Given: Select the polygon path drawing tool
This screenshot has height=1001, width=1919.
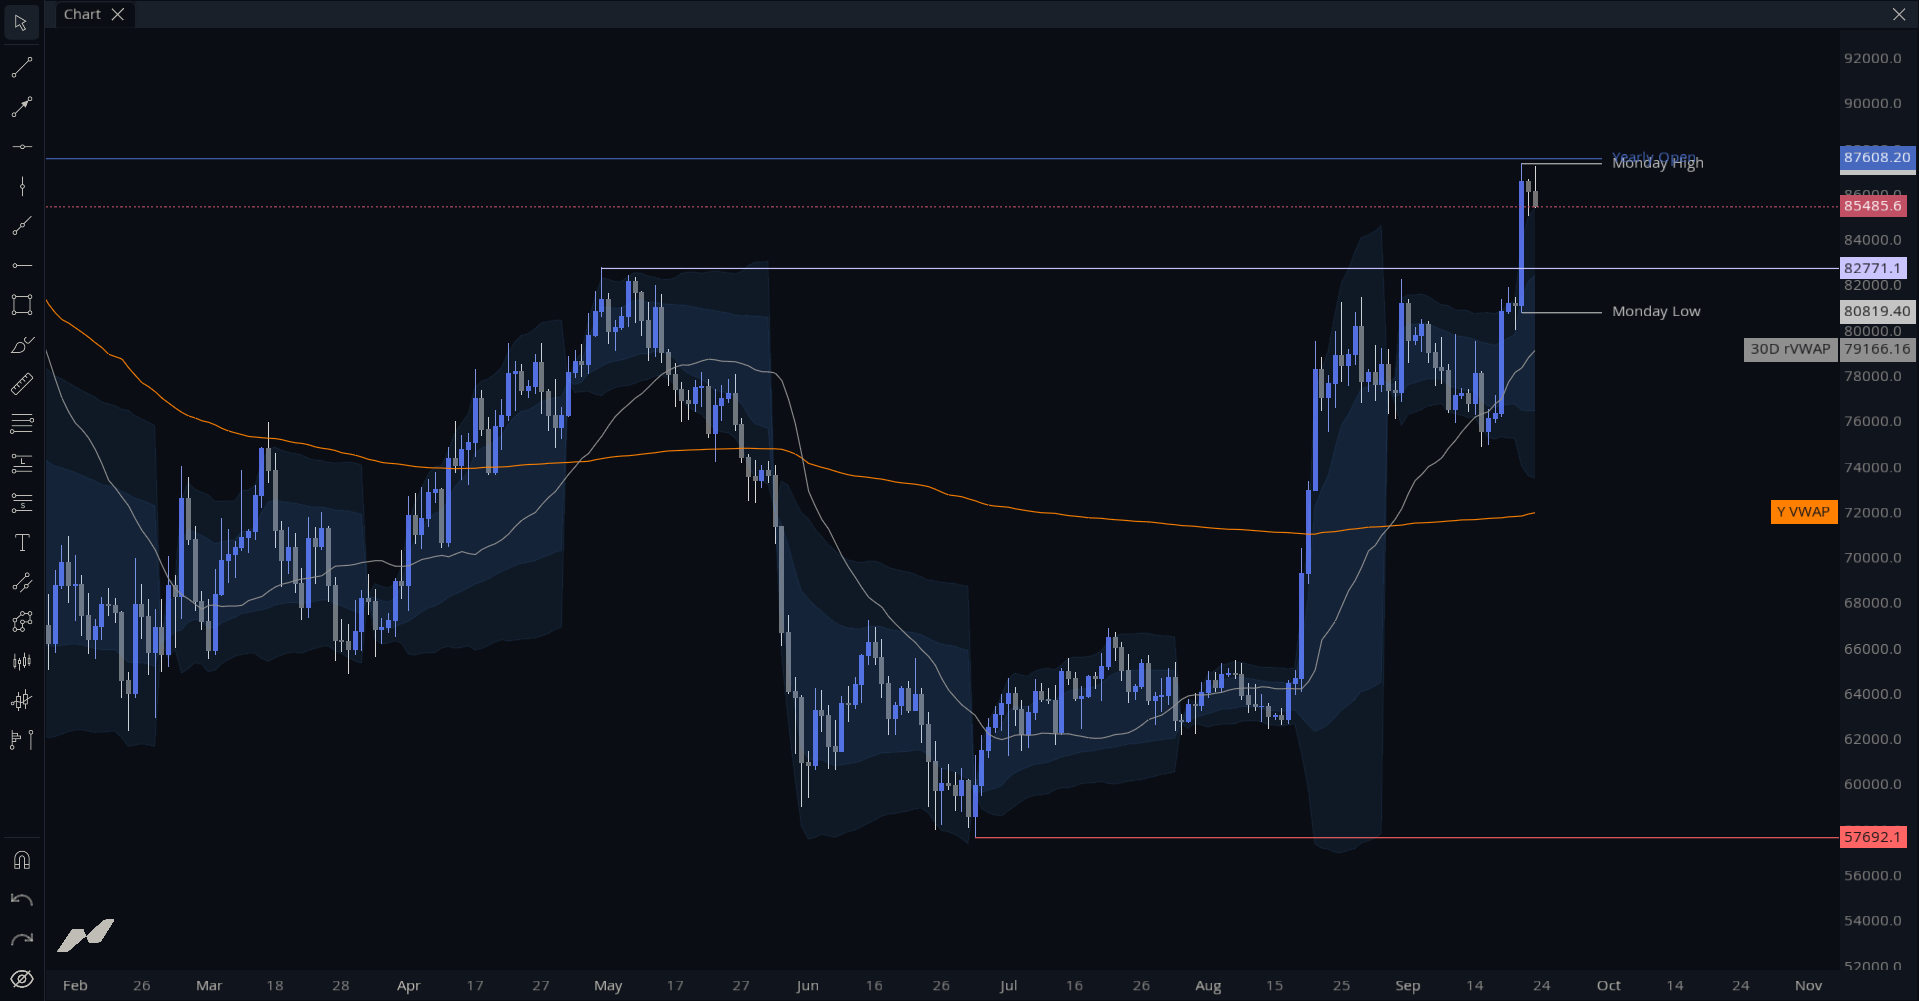Looking at the screenshot, I should [21, 622].
